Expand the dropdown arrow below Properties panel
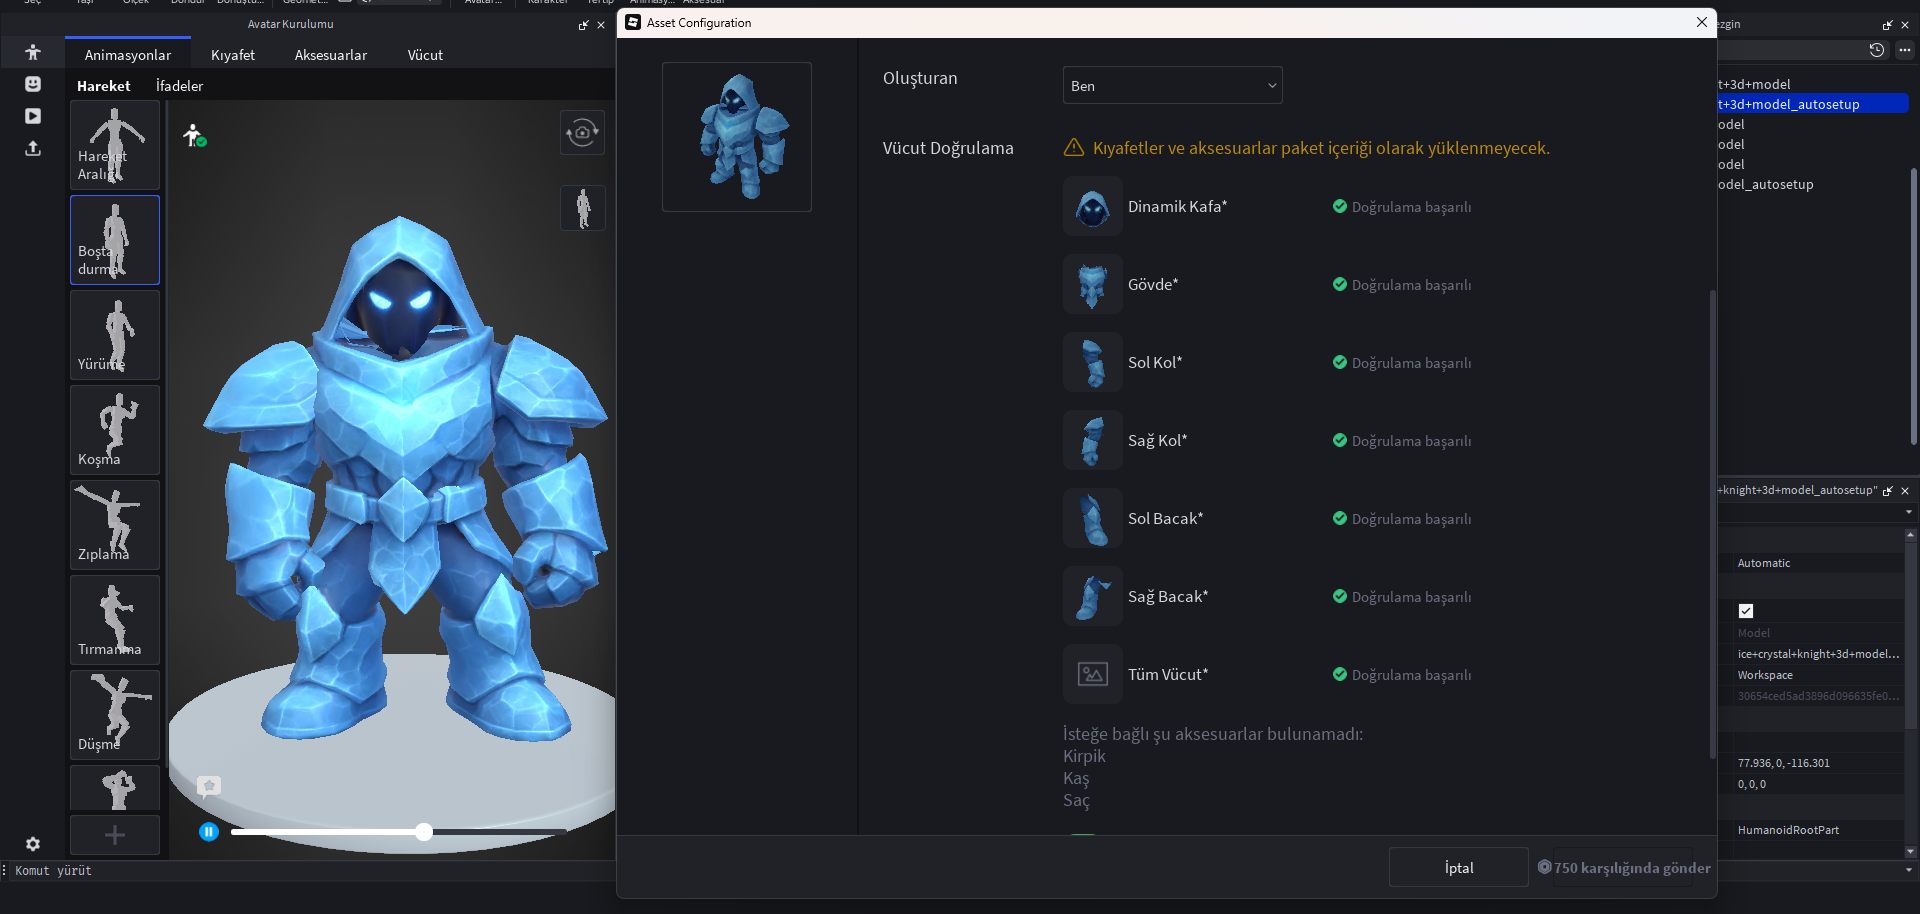This screenshot has height=914, width=1920. pos(1909,871)
